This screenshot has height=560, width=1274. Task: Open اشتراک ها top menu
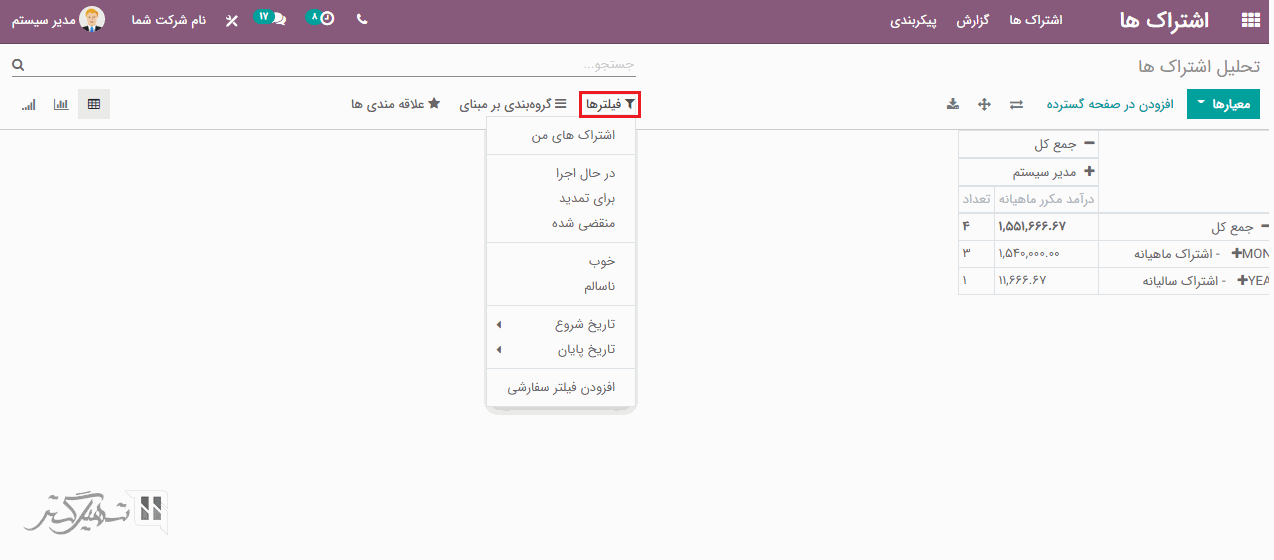(1036, 20)
